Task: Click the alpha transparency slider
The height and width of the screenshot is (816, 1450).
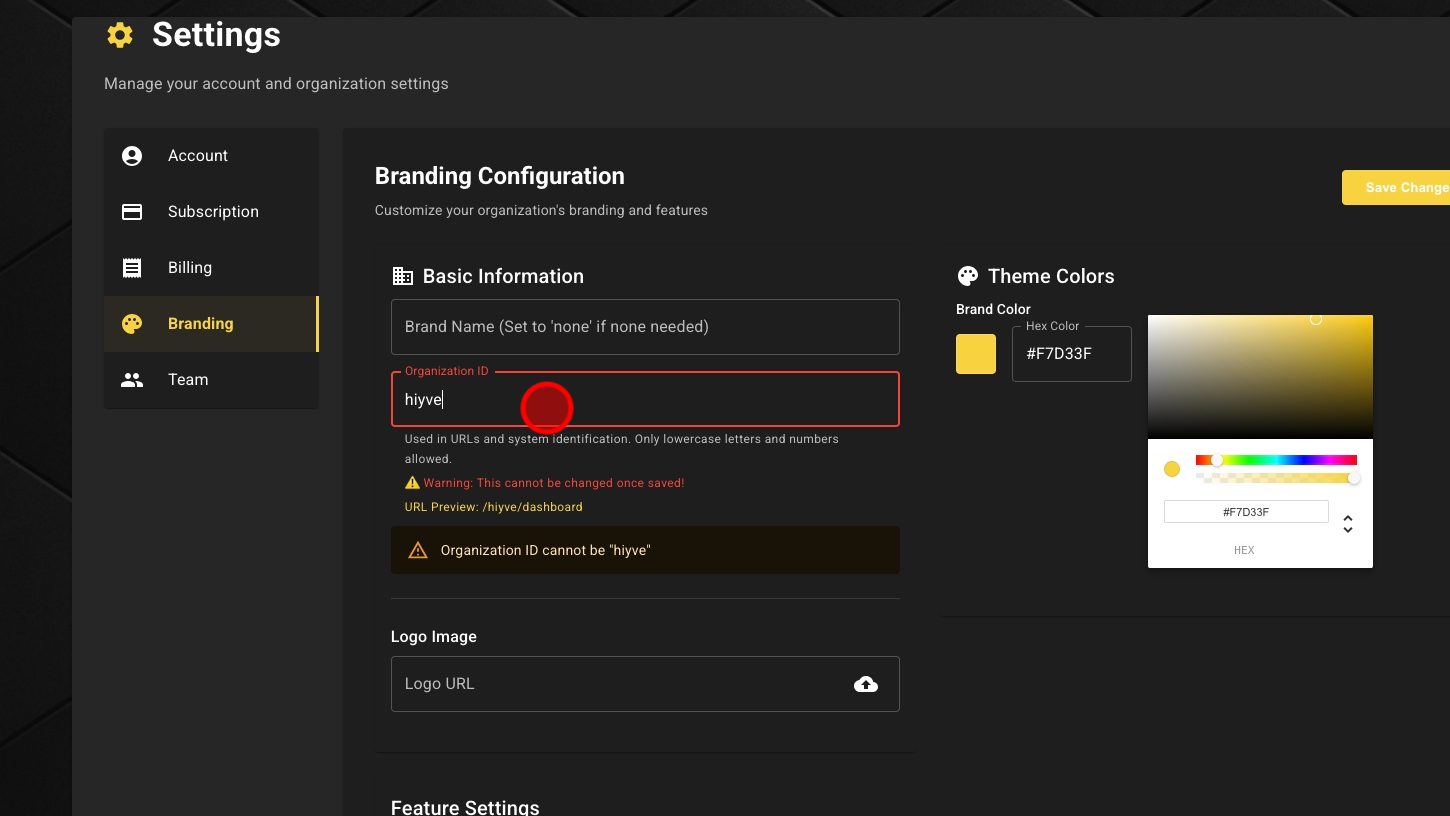Action: click(x=1276, y=479)
